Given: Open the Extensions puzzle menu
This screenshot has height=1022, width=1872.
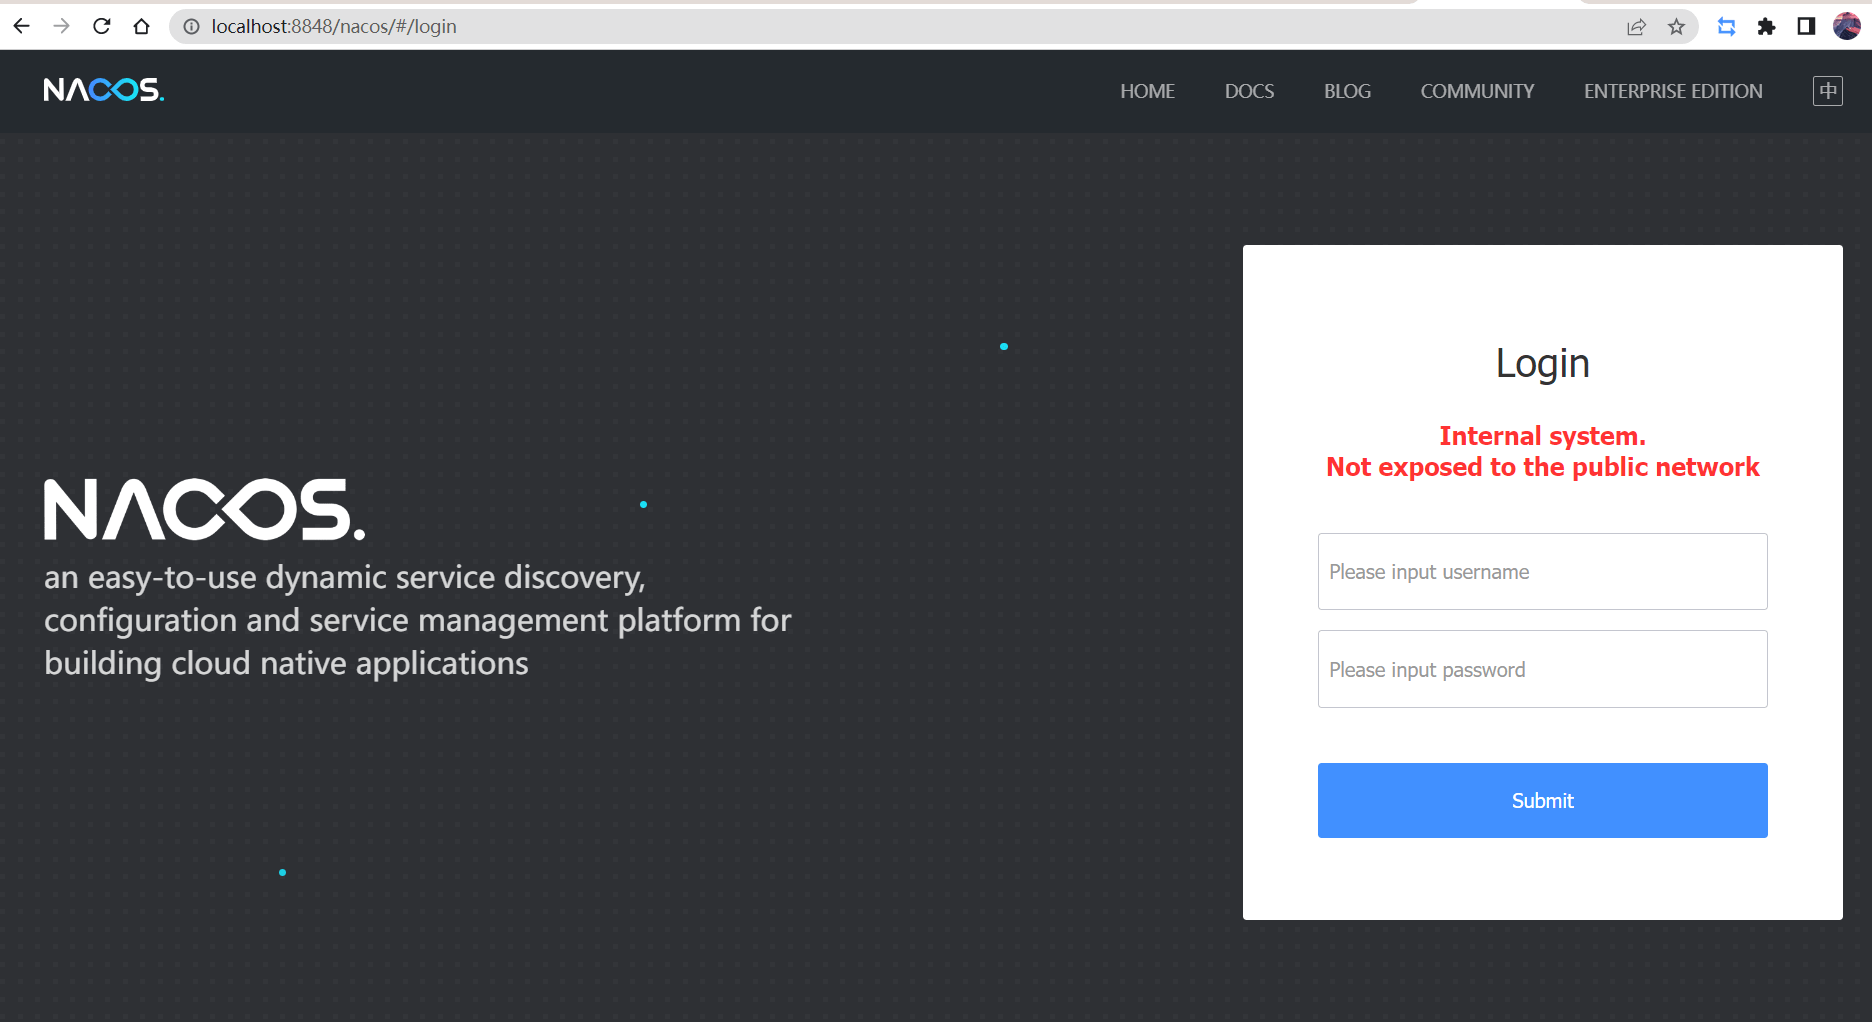Looking at the screenshot, I should 1766,27.
